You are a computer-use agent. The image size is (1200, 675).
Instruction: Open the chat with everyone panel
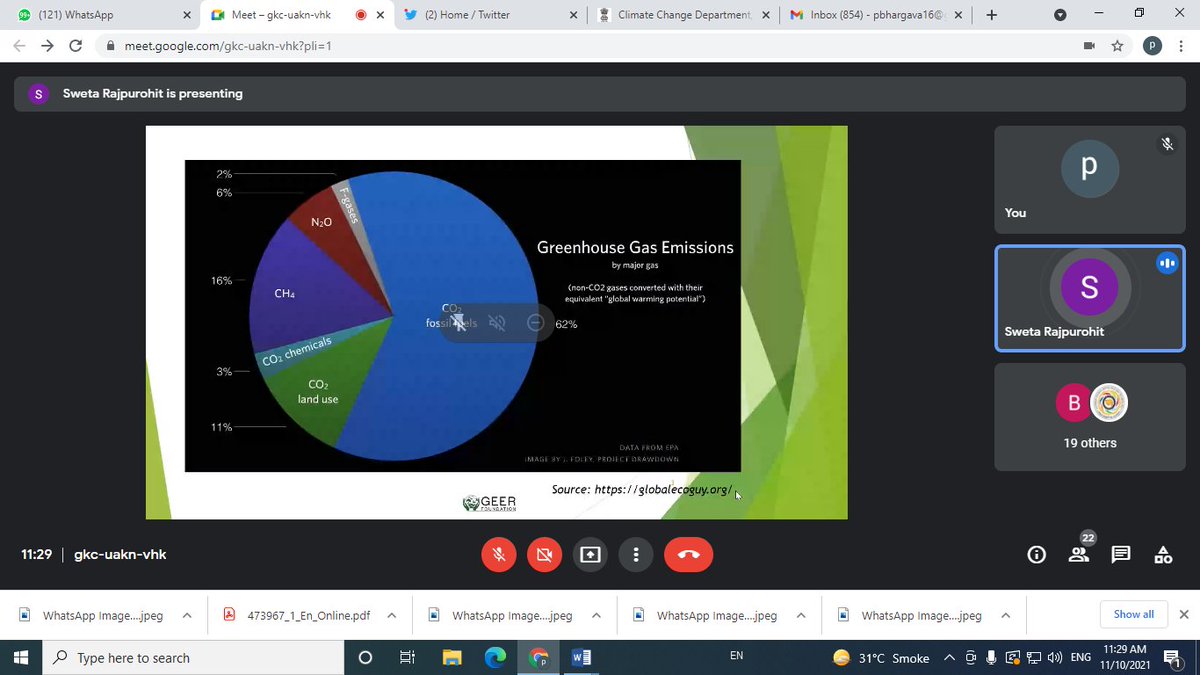pyautogui.click(x=1121, y=554)
